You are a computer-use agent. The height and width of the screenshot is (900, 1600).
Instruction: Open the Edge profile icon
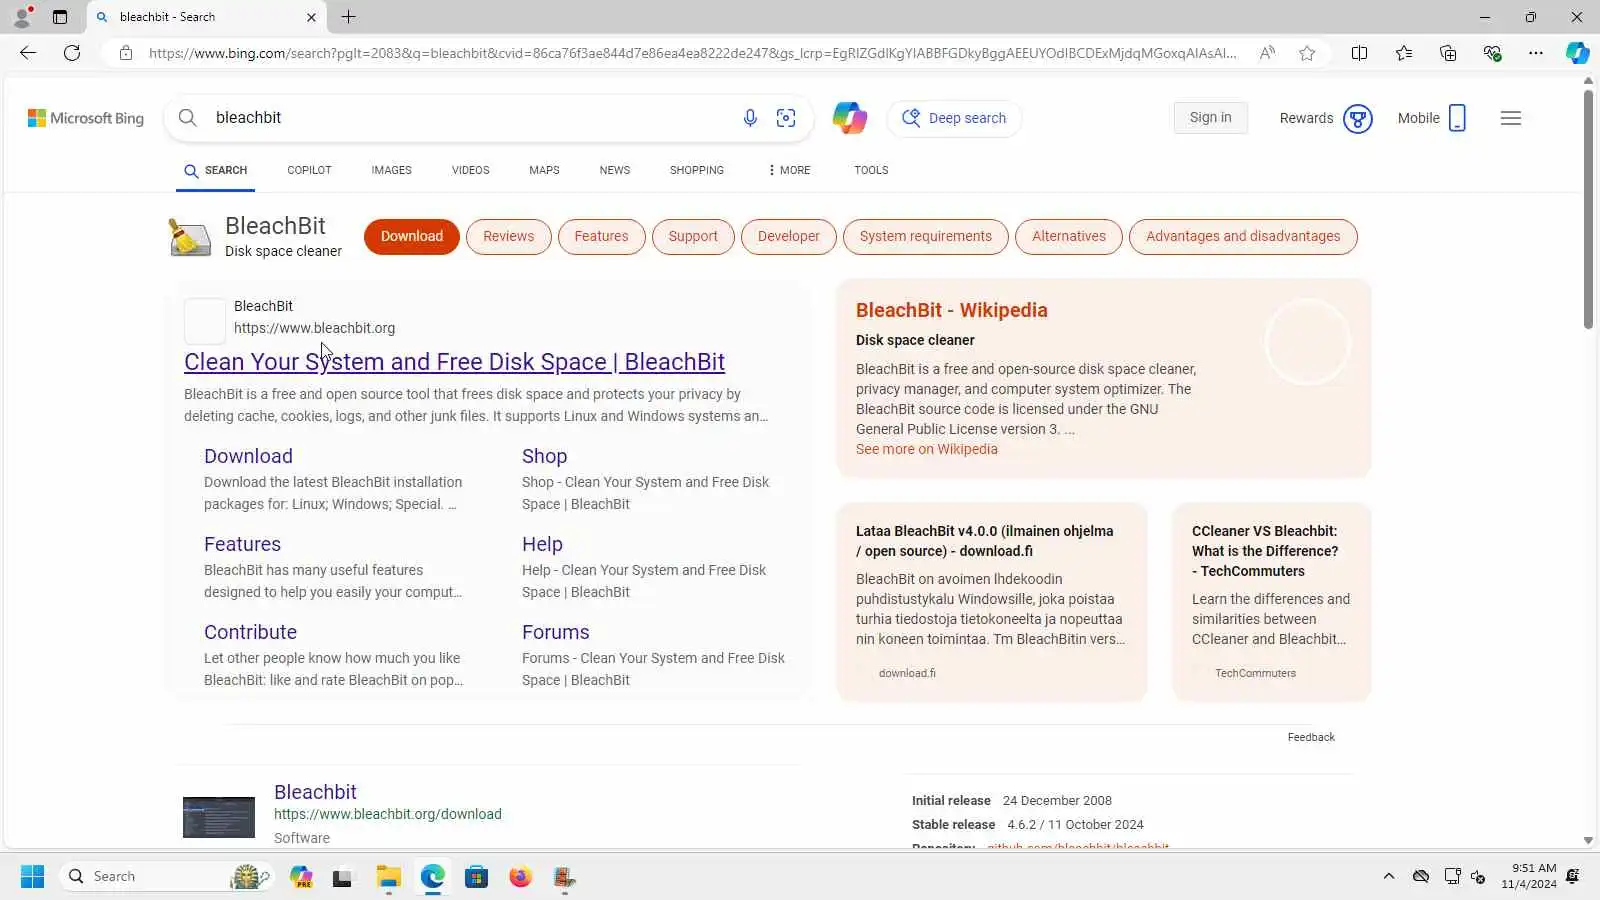pos(22,17)
